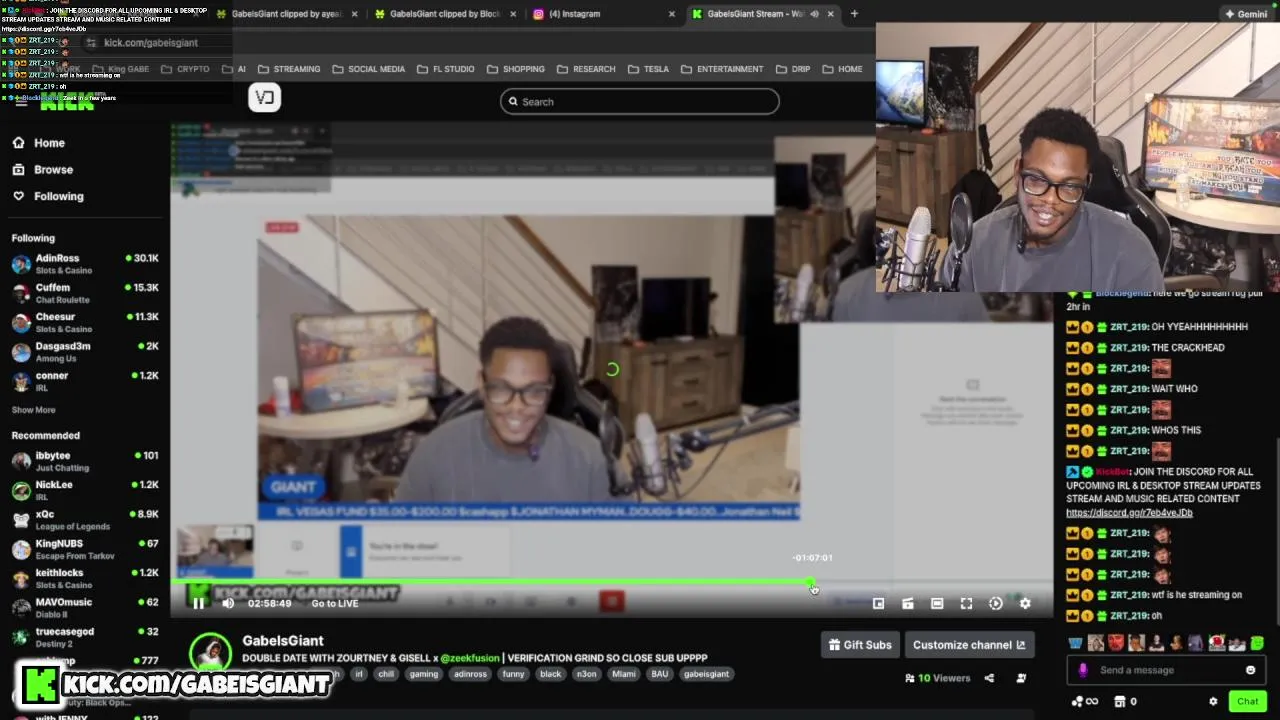This screenshot has height=720, width=1280.
Task: Open player settings gear icon
Action: [1025, 603]
